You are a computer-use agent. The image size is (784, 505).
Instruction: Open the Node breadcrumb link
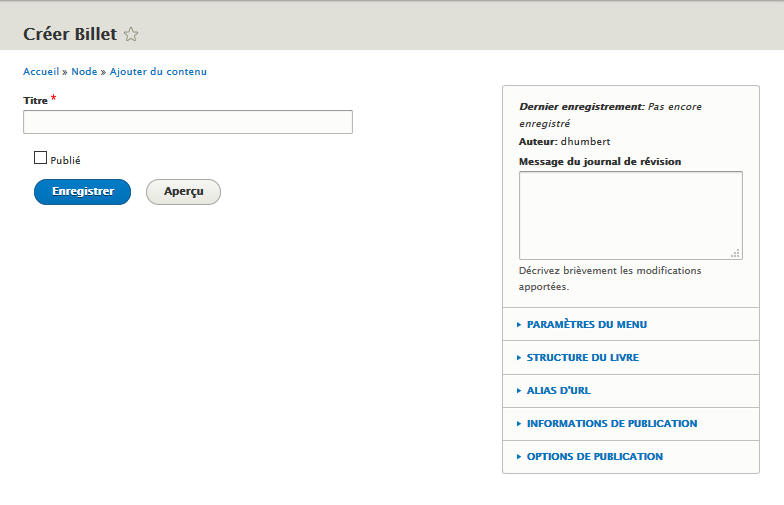tap(84, 72)
